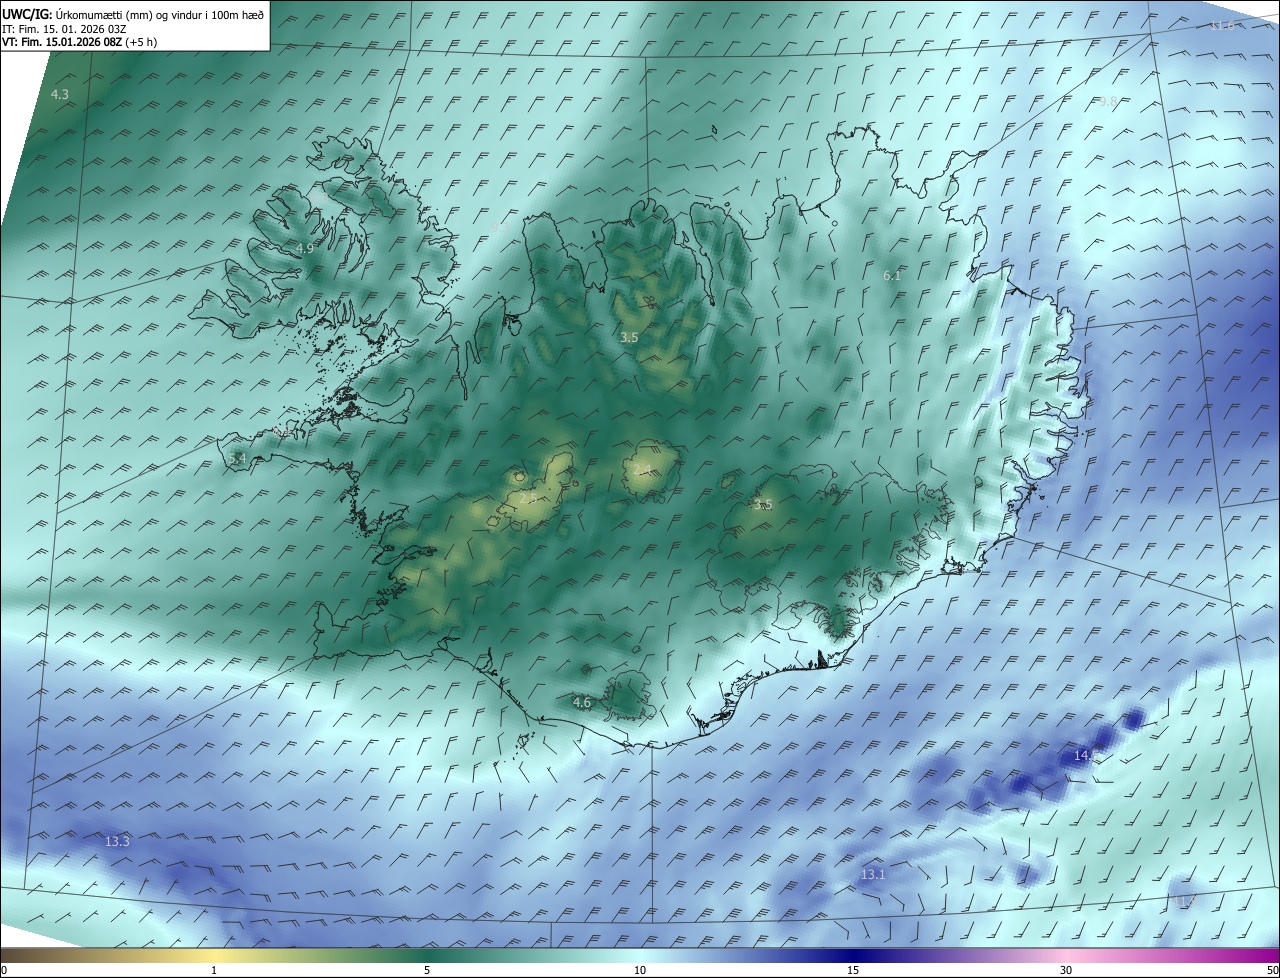The height and width of the screenshot is (978, 1280).
Task: Click the 5.4 value label on the west coast
Action: pyautogui.click(x=237, y=458)
